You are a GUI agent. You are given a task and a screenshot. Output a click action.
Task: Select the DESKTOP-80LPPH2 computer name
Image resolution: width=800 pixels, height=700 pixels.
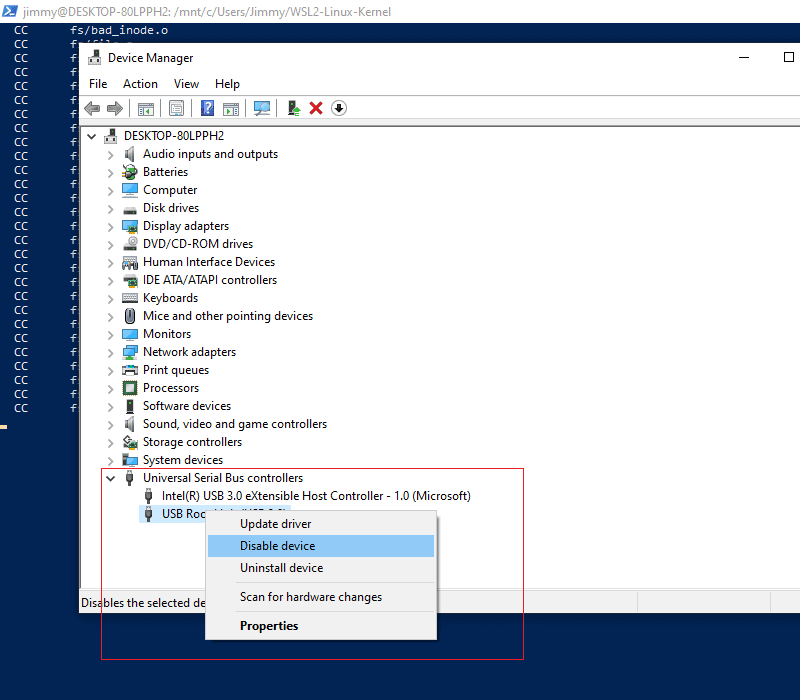click(174, 136)
